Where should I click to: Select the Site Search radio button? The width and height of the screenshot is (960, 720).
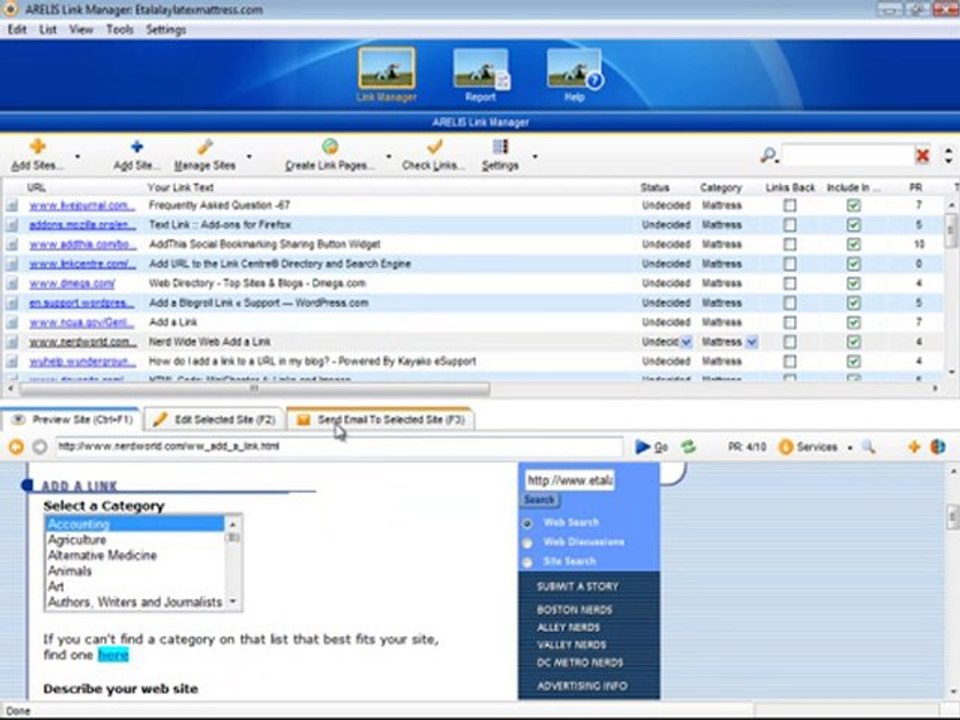tap(527, 562)
